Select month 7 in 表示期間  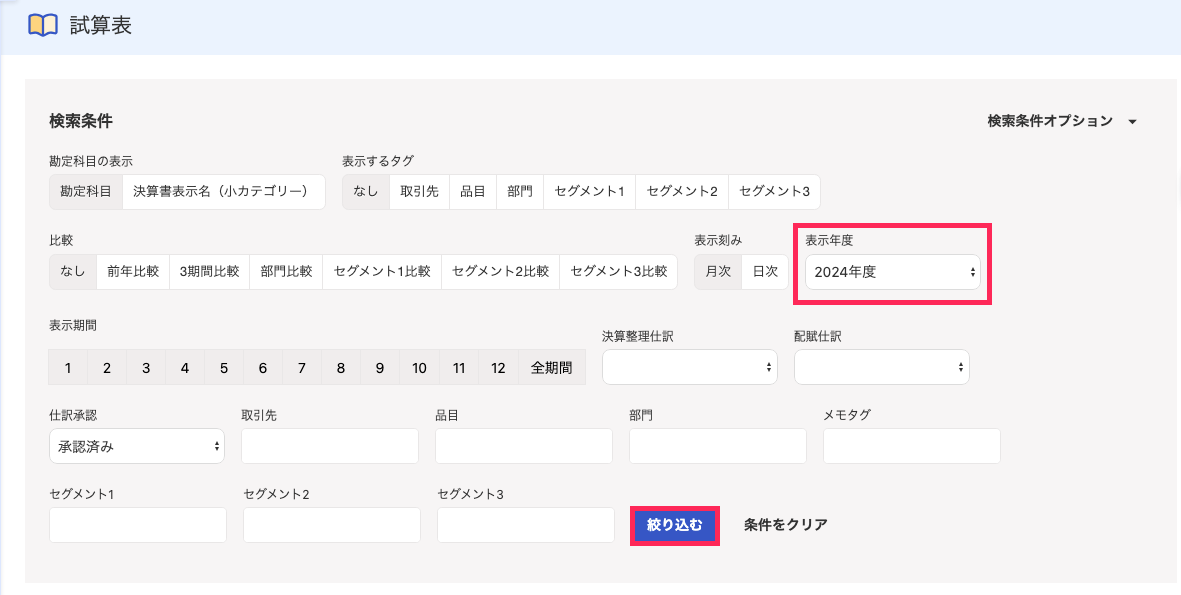pos(302,368)
